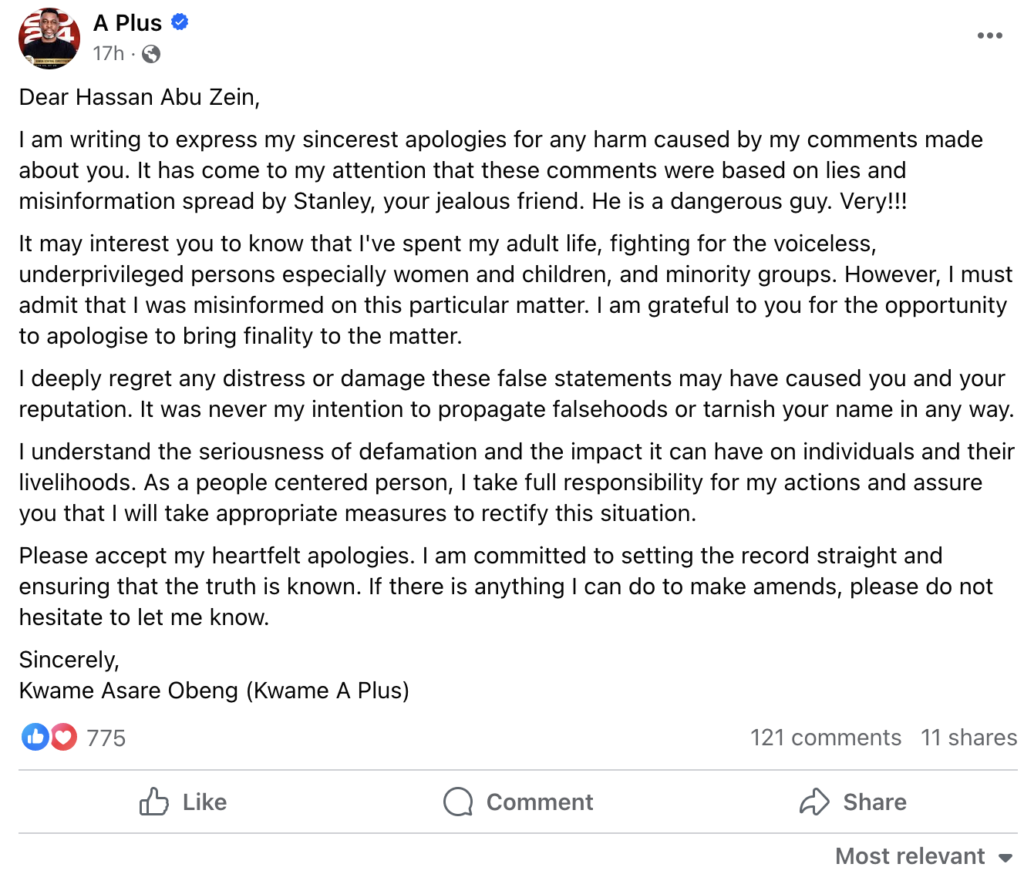
Task: Open the 11 shares link
Action: (x=968, y=738)
